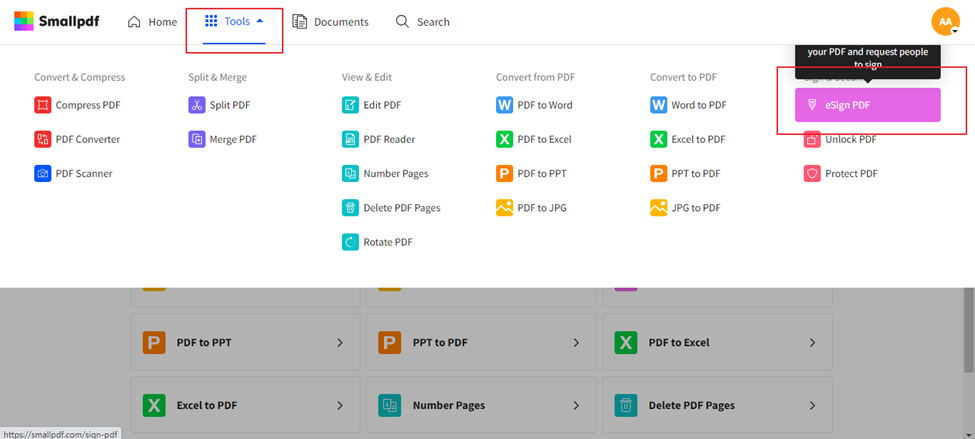Click the PDF to Excel icon in menu
Screen dimensions: 975x439
[504, 139]
